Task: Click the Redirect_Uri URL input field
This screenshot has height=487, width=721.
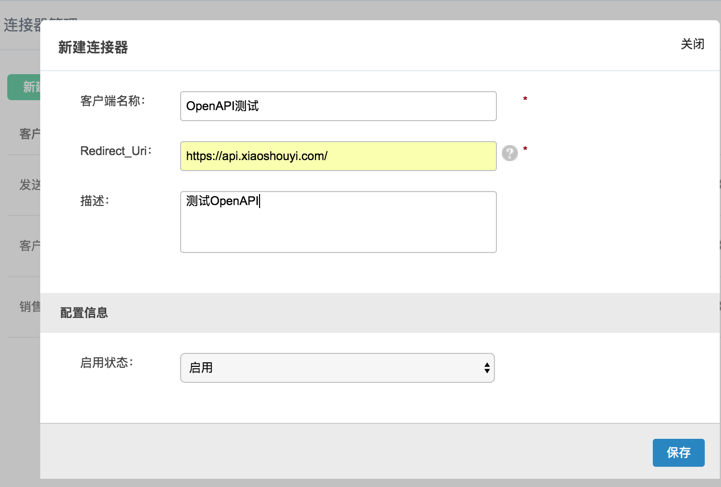Action: pyautogui.click(x=338, y=156)
